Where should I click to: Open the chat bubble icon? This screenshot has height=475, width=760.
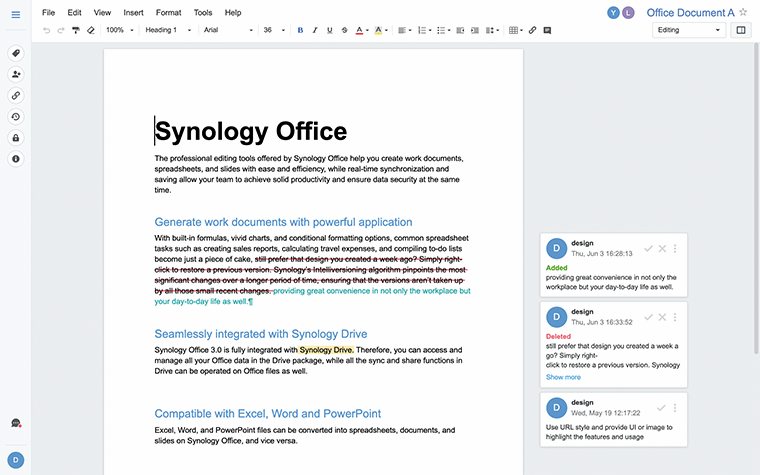coord(16,423)
